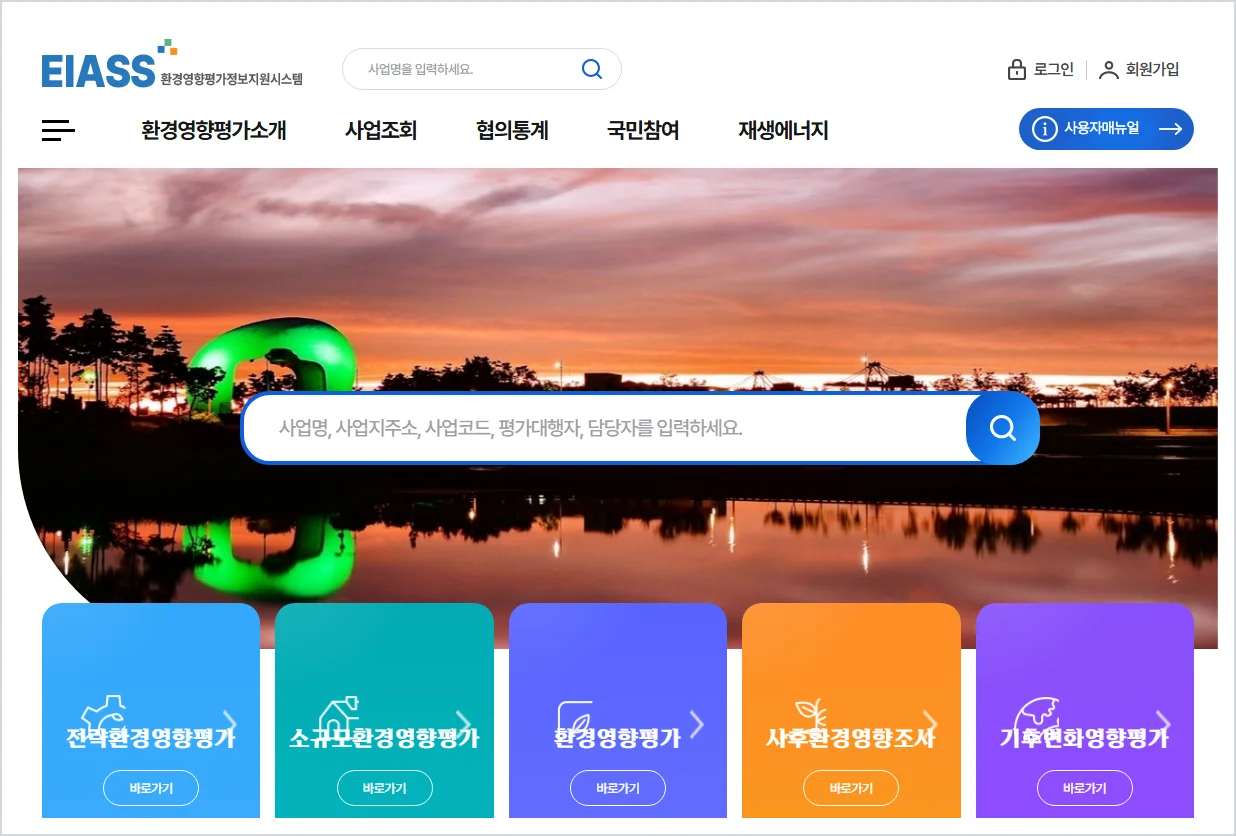Click the blue hero search button
The image size is (1236, 836).
pyautogui.click(x=1003, y=428)
